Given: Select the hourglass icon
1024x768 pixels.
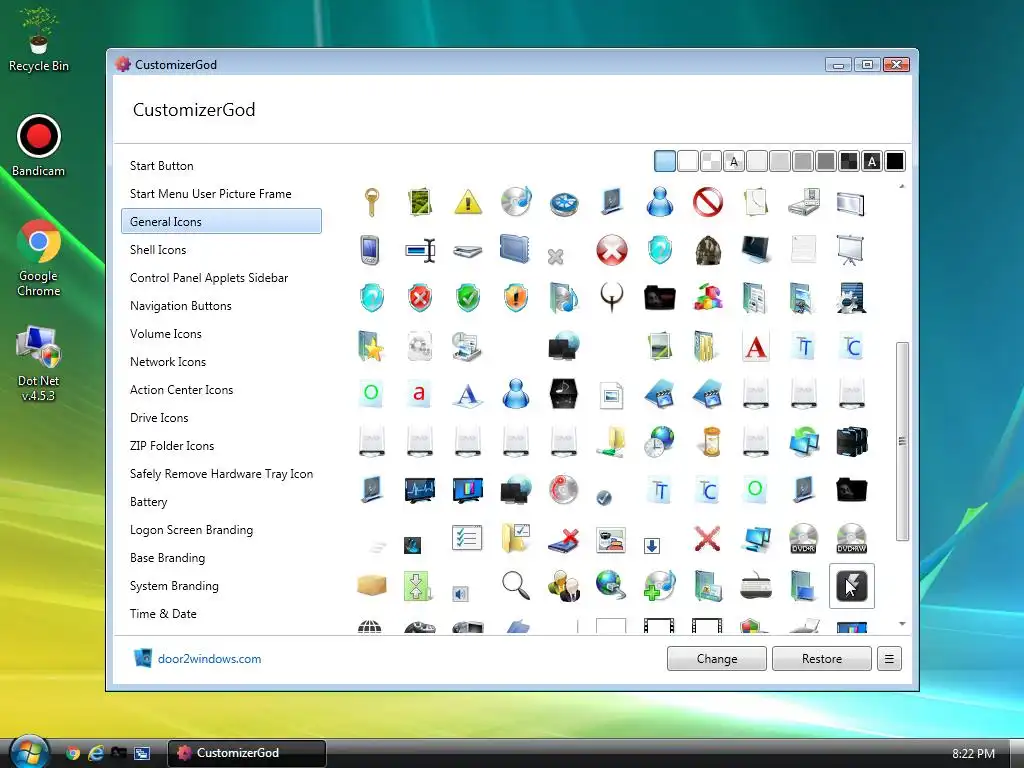Looking at the screenshot, I should [x=711, y=442].
